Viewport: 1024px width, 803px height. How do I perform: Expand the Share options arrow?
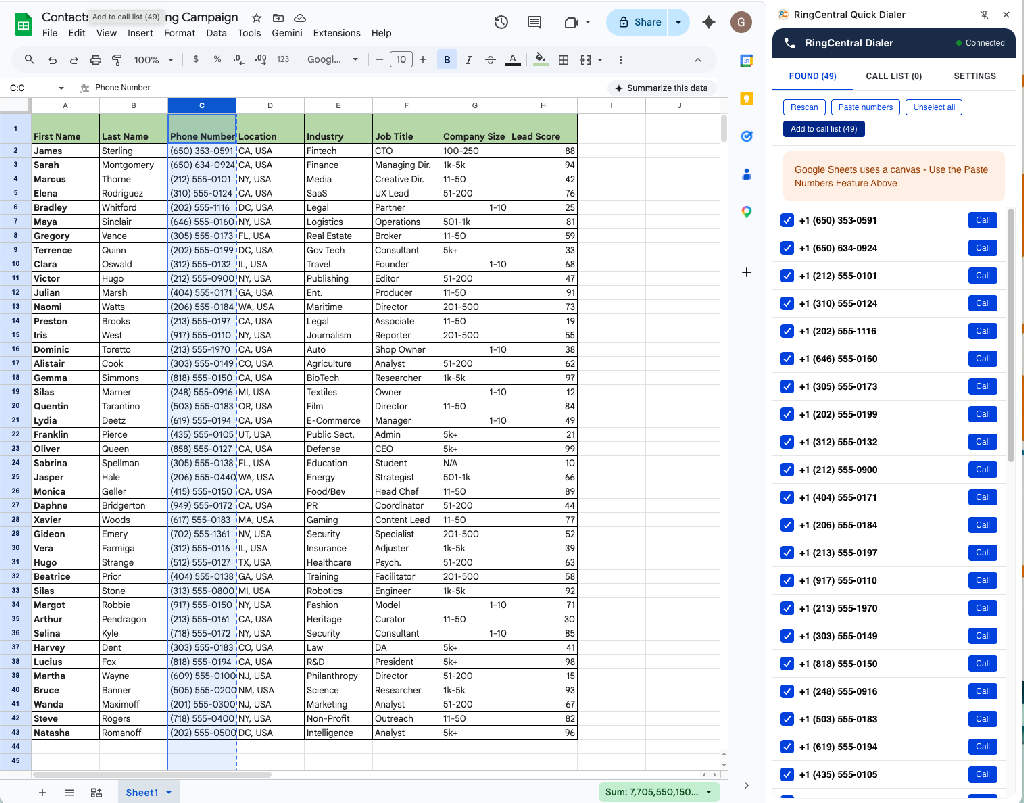tap(679, 22)
